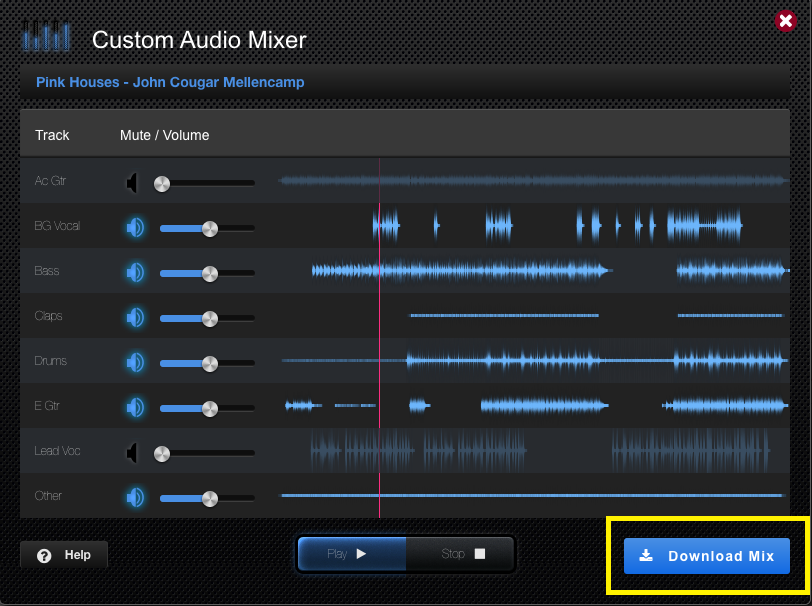Click the E Gtr volume slider knob
The width and height of the screenshot is (812, 606).
point(210,409)
